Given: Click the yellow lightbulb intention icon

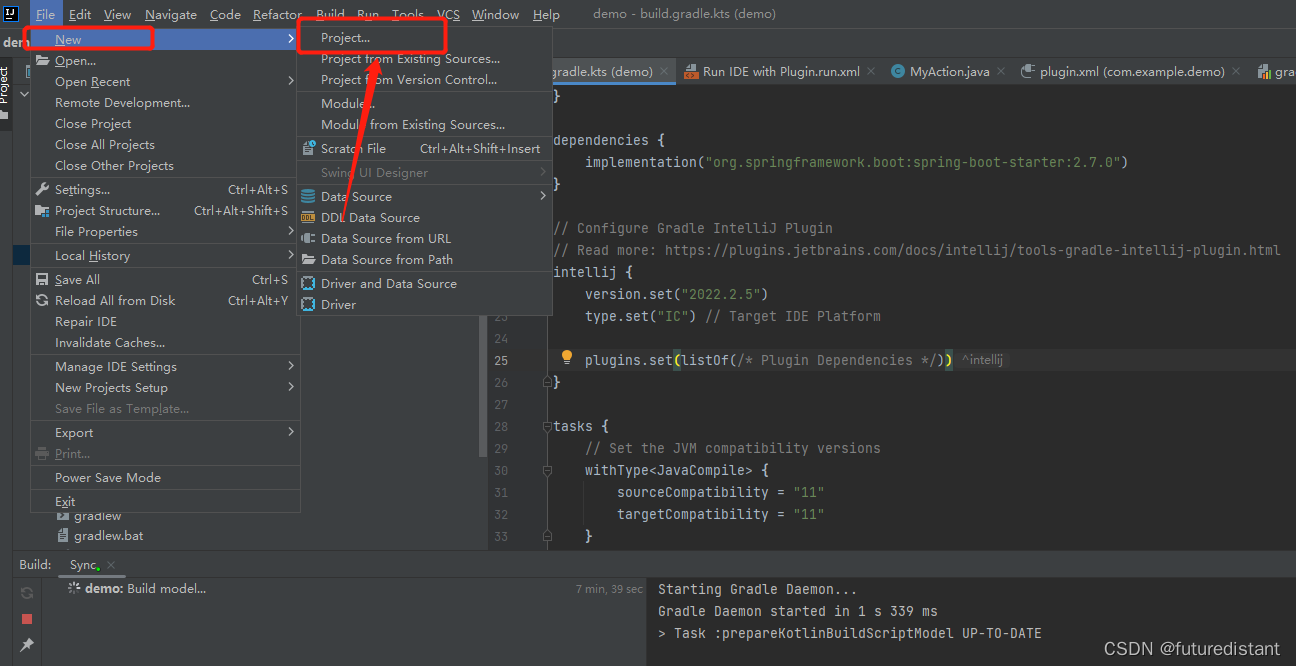Looking at the screenshot, I should (566, 358).
